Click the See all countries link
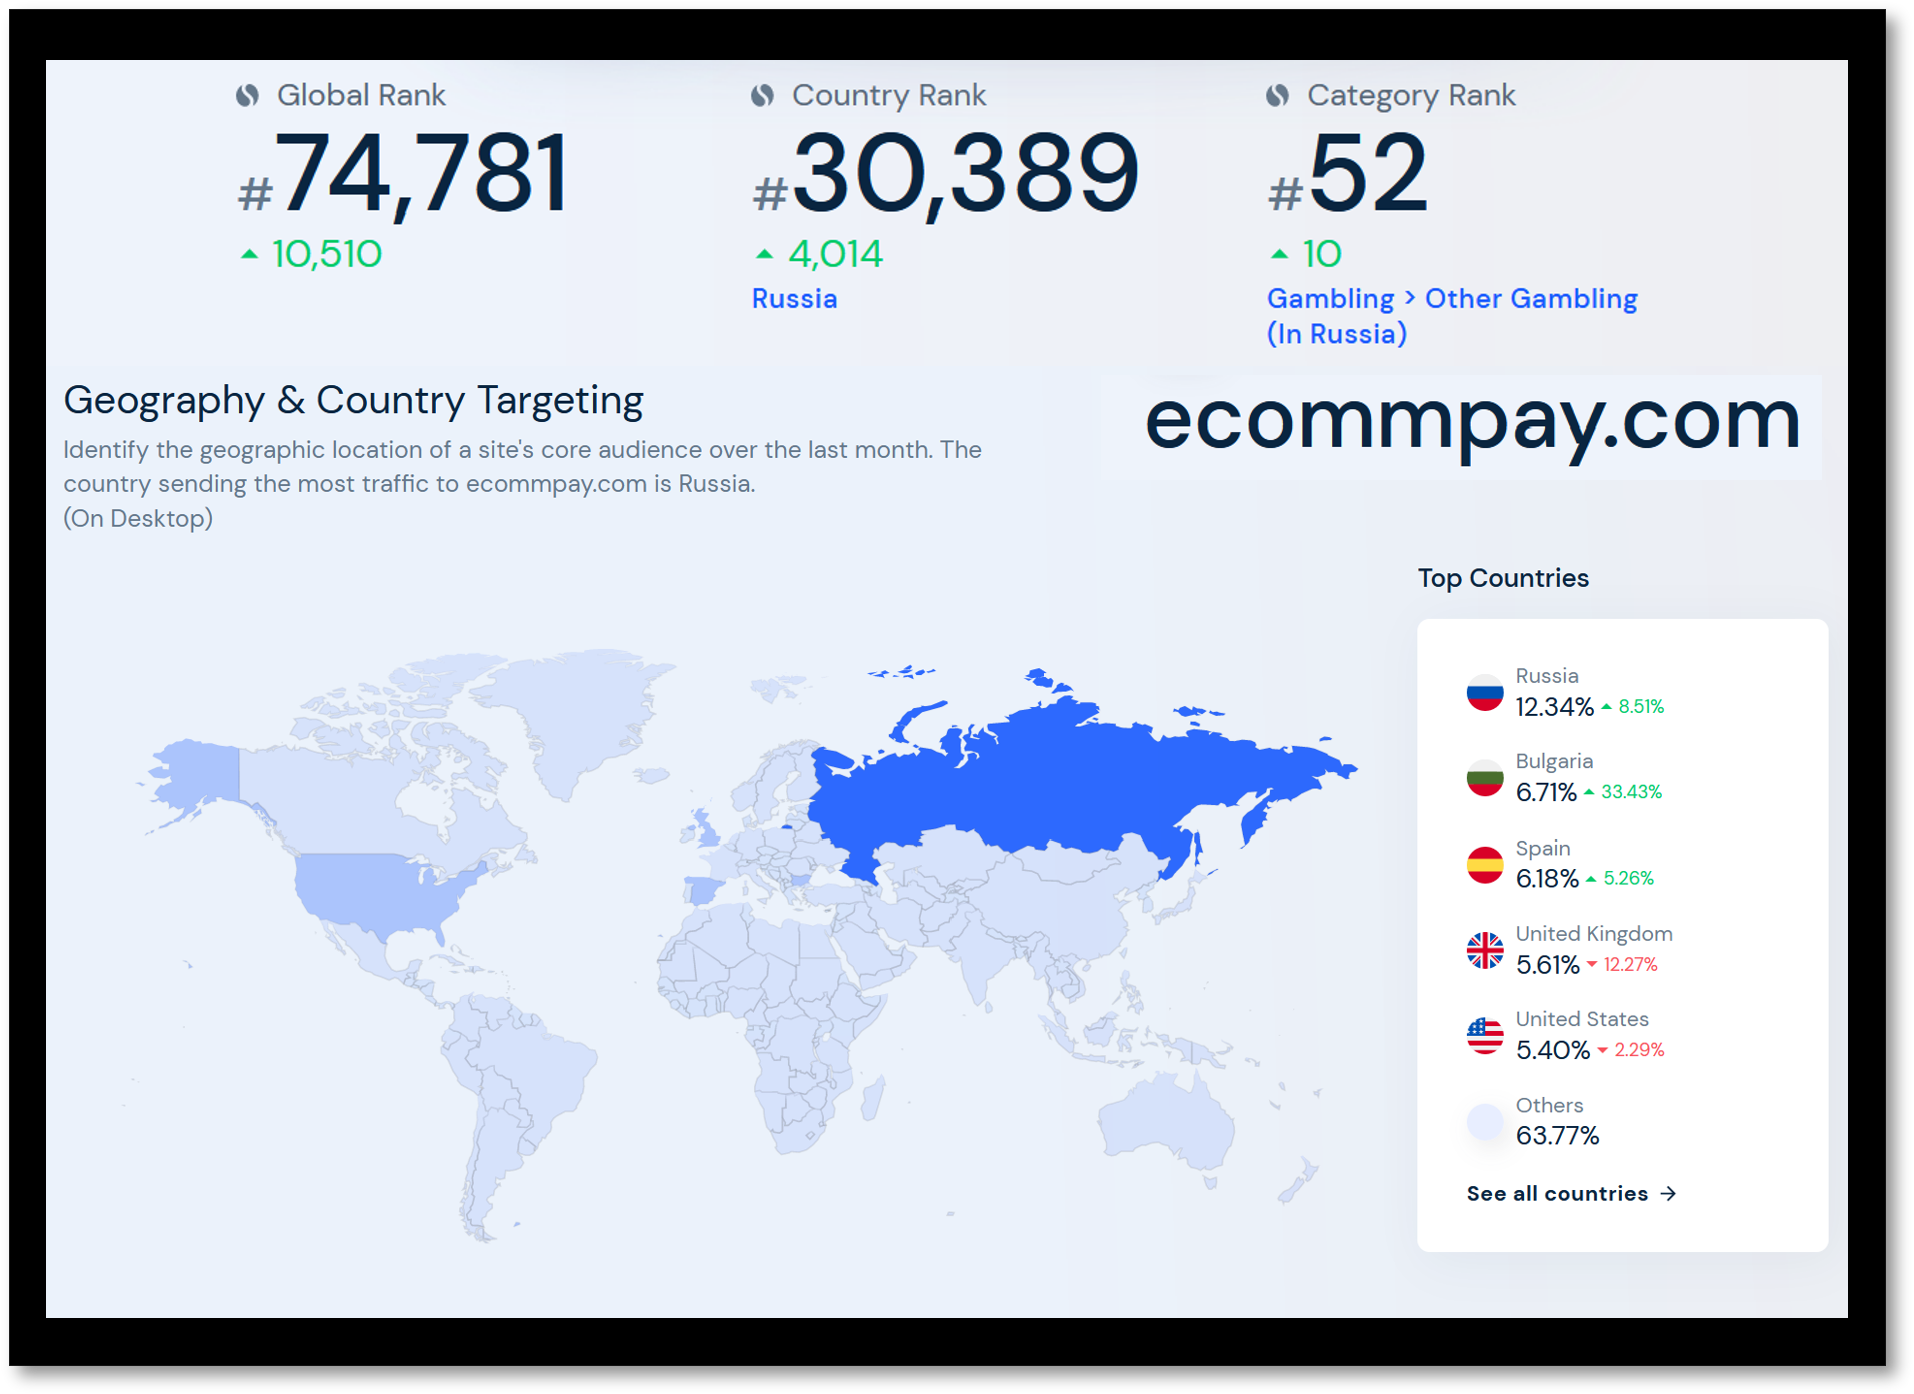The image size is (1914, 1394). pos(1556,1192)
